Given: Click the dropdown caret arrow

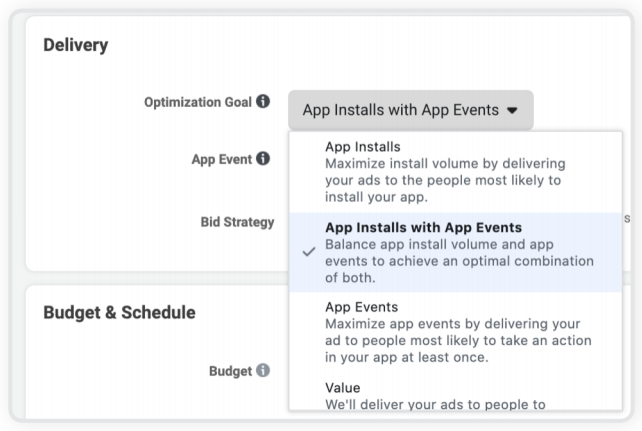Looking at the screenshot, I should coord(513,111).
